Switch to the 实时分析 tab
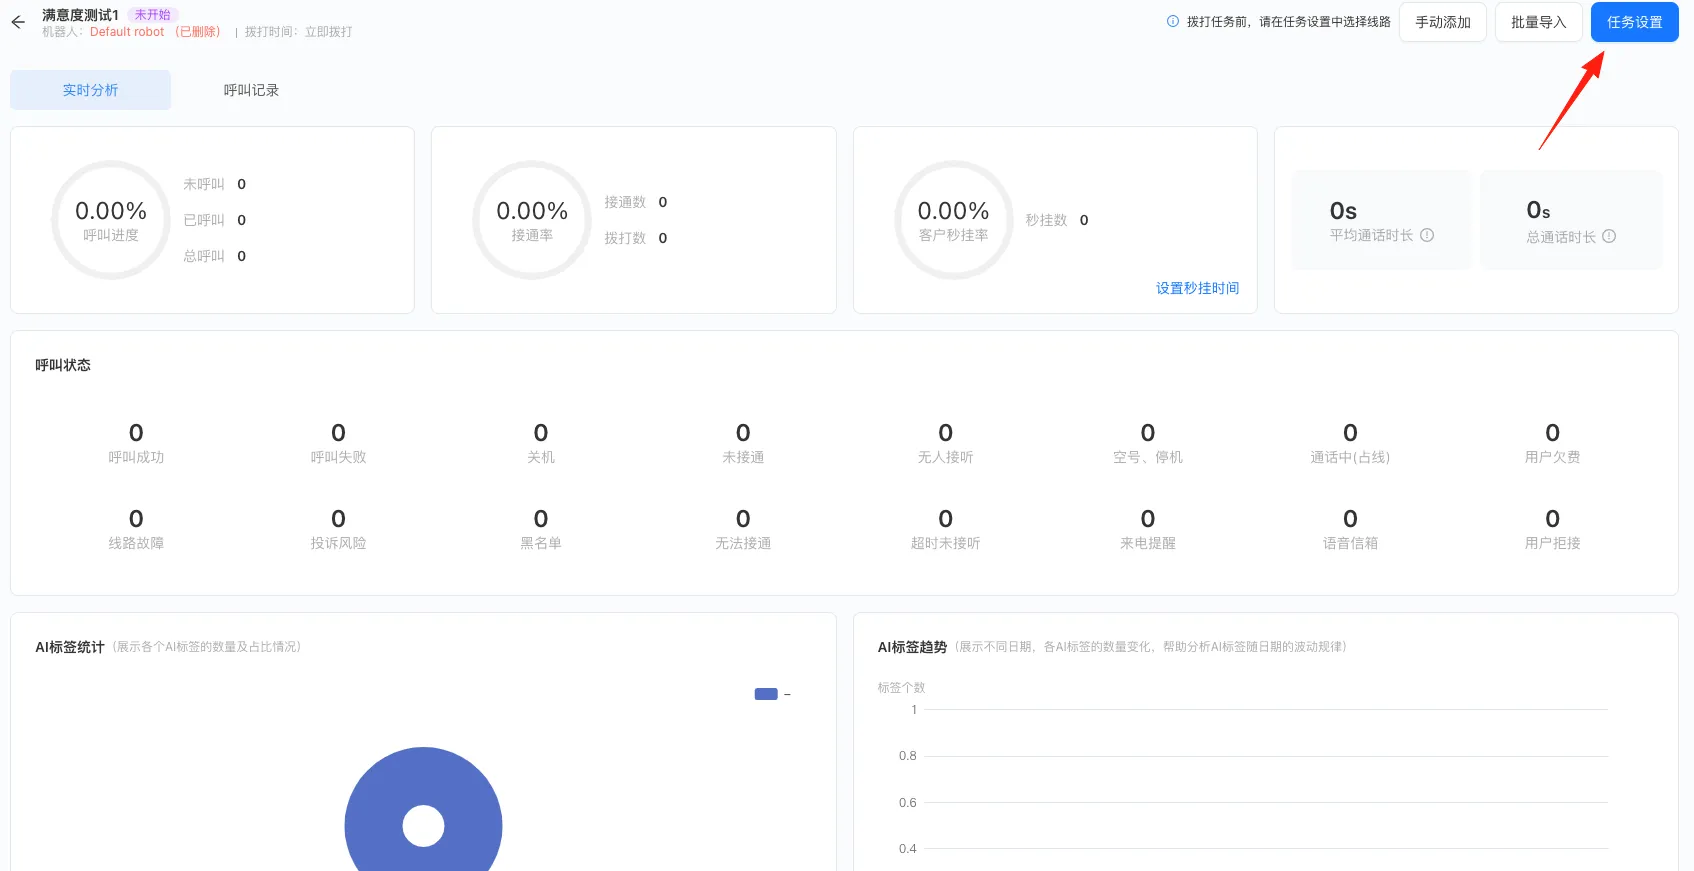Image resolution: width=1694 pixels, height=871 pixels. [90, 90]
